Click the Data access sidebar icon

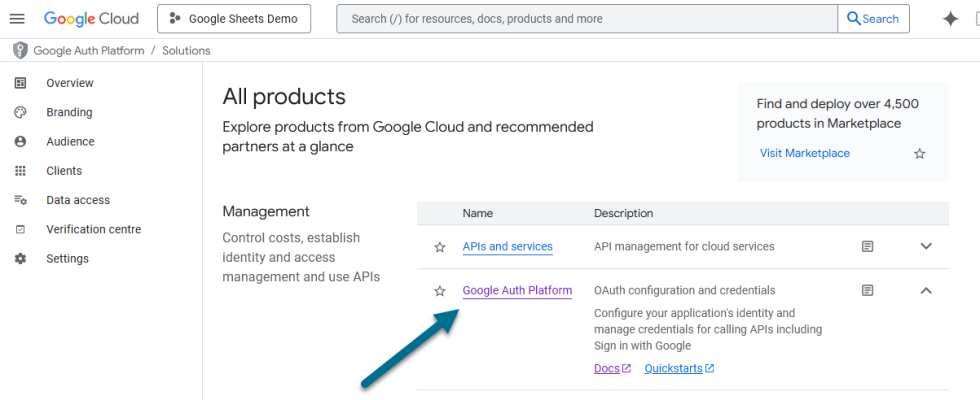click(x=20, y=200)
